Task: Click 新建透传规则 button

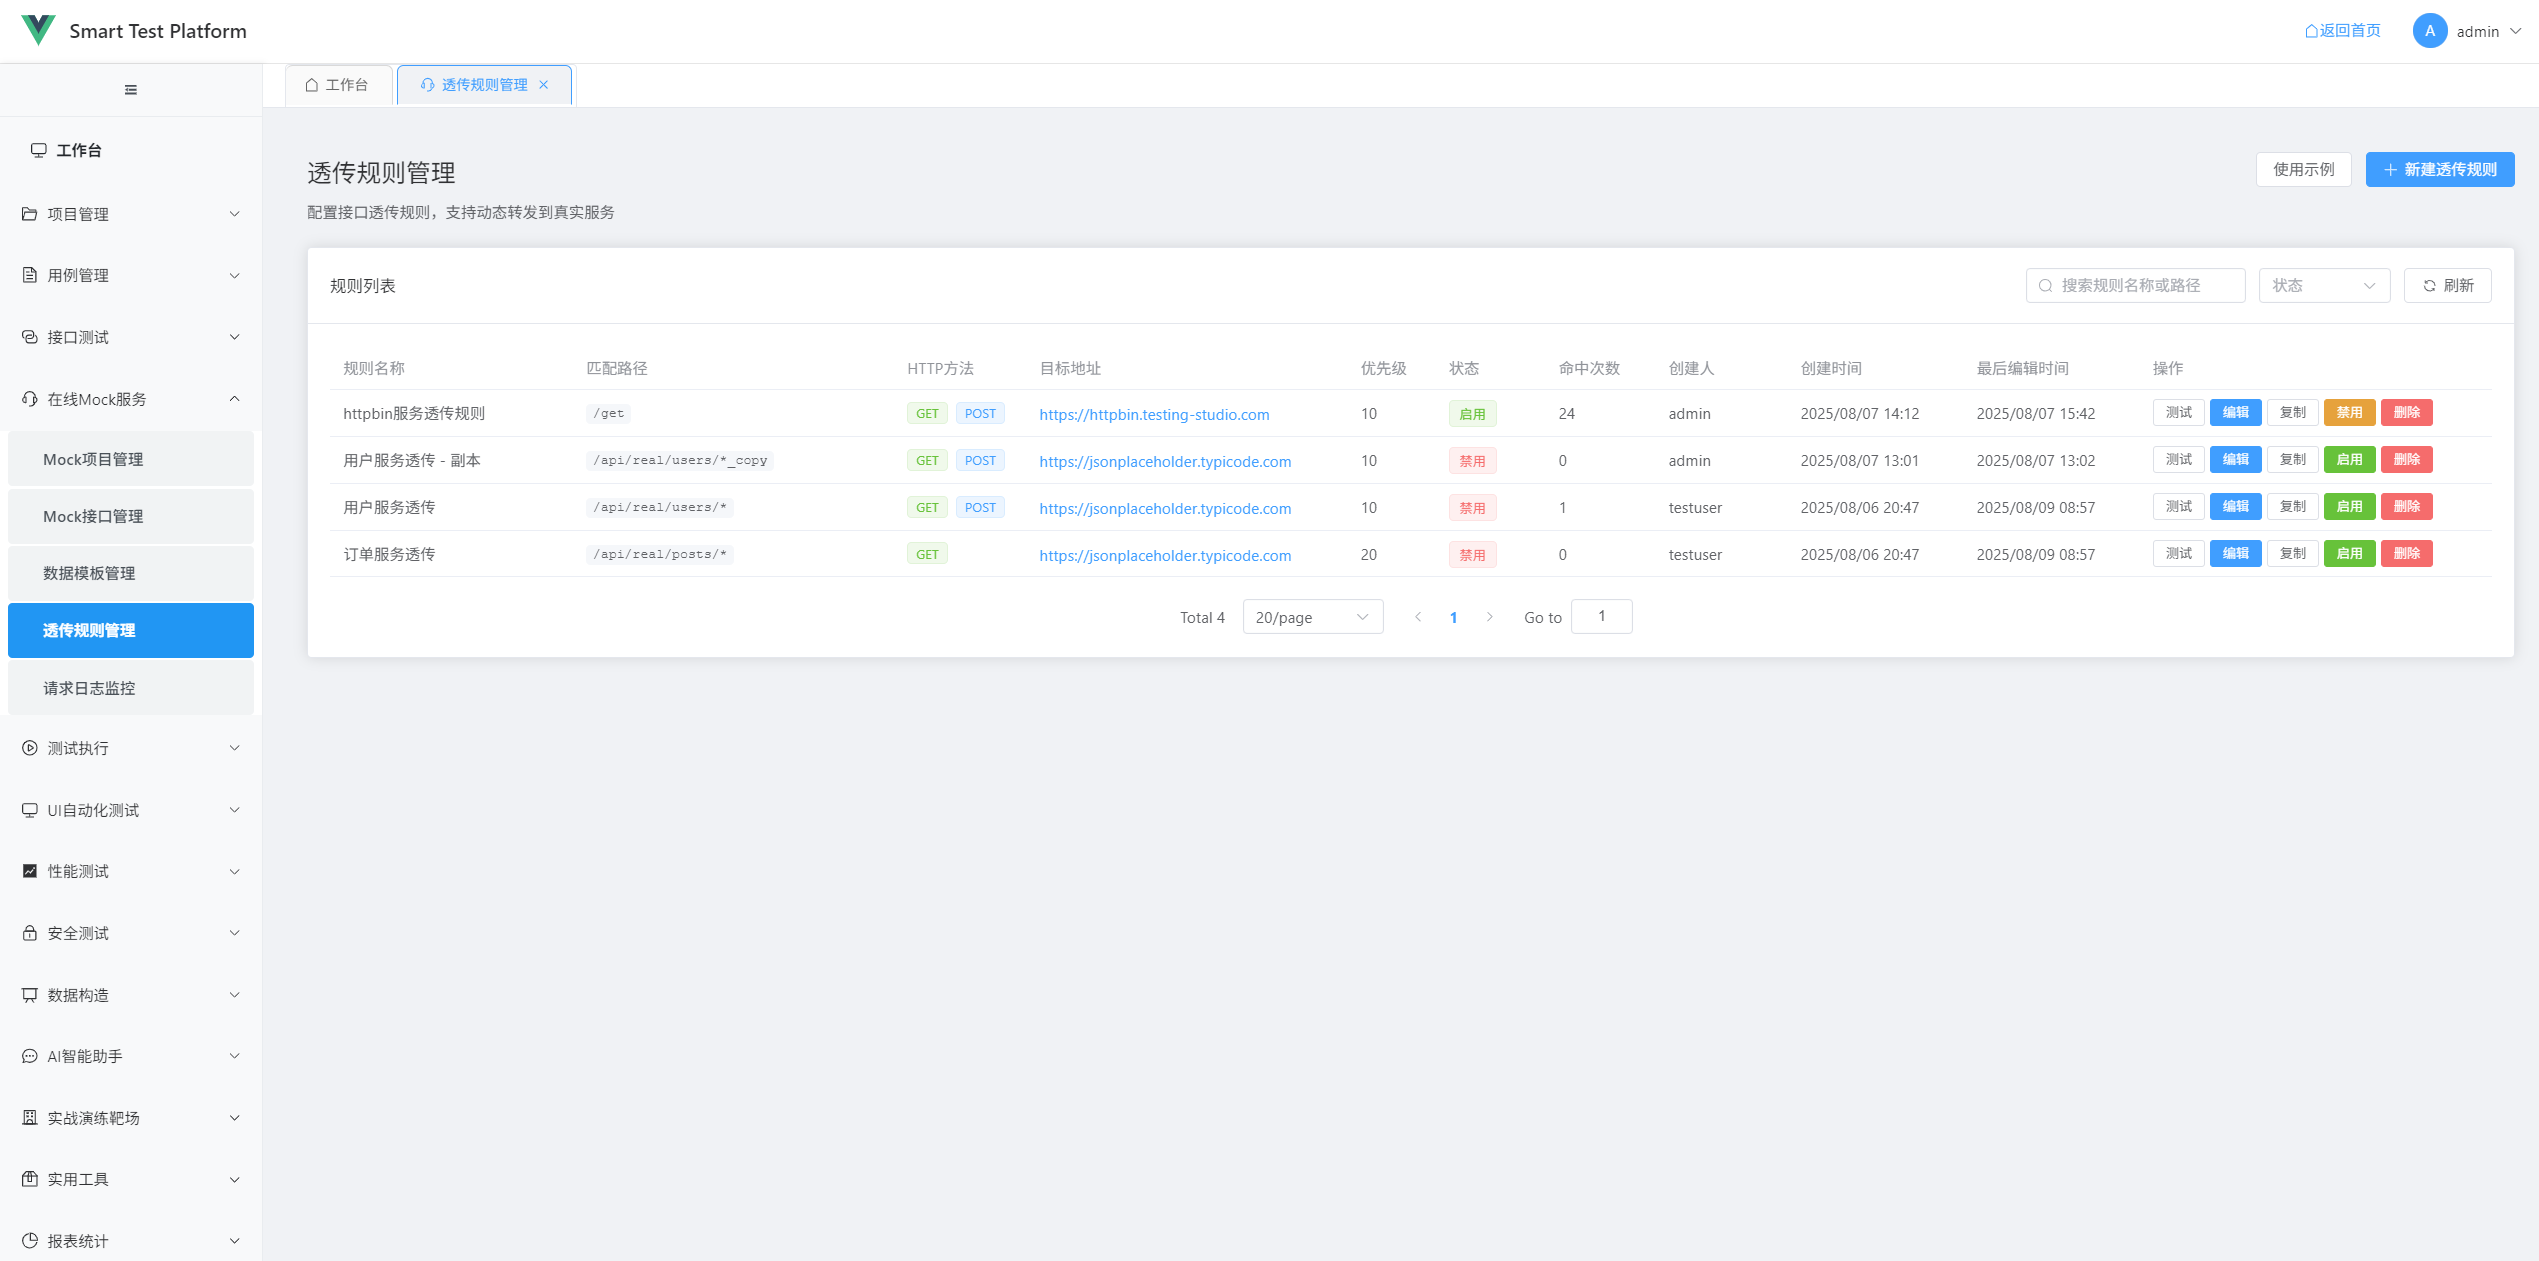Action: pyautogui.click(x=2439, y=170)
